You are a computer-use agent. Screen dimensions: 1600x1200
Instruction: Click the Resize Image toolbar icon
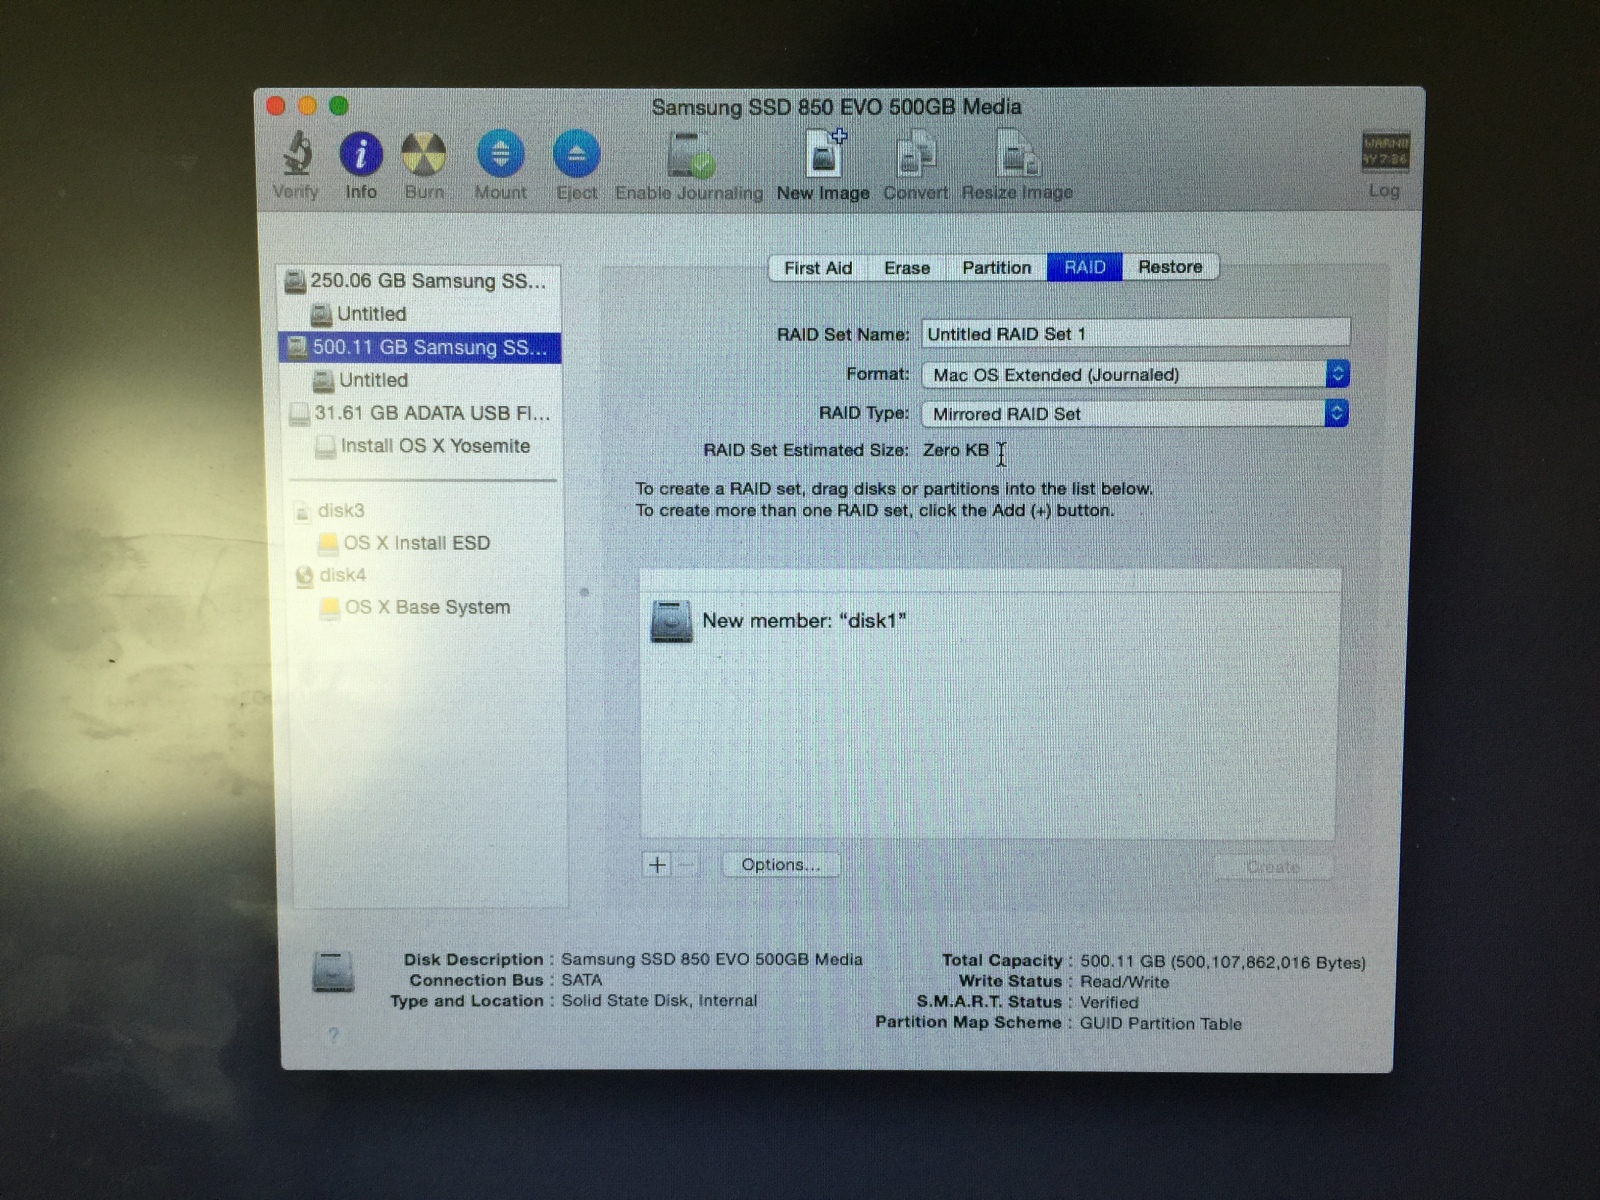click(x=1017, y=155)
